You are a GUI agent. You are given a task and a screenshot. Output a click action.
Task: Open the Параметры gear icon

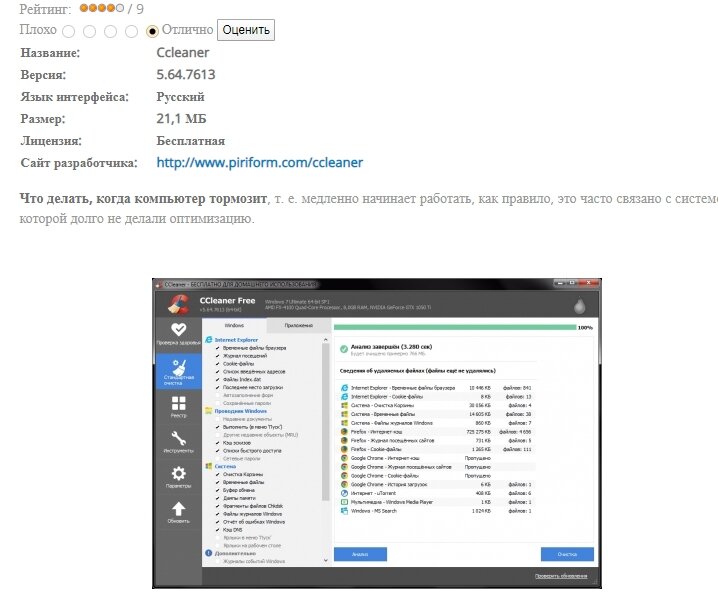click(x=179, y=473)
